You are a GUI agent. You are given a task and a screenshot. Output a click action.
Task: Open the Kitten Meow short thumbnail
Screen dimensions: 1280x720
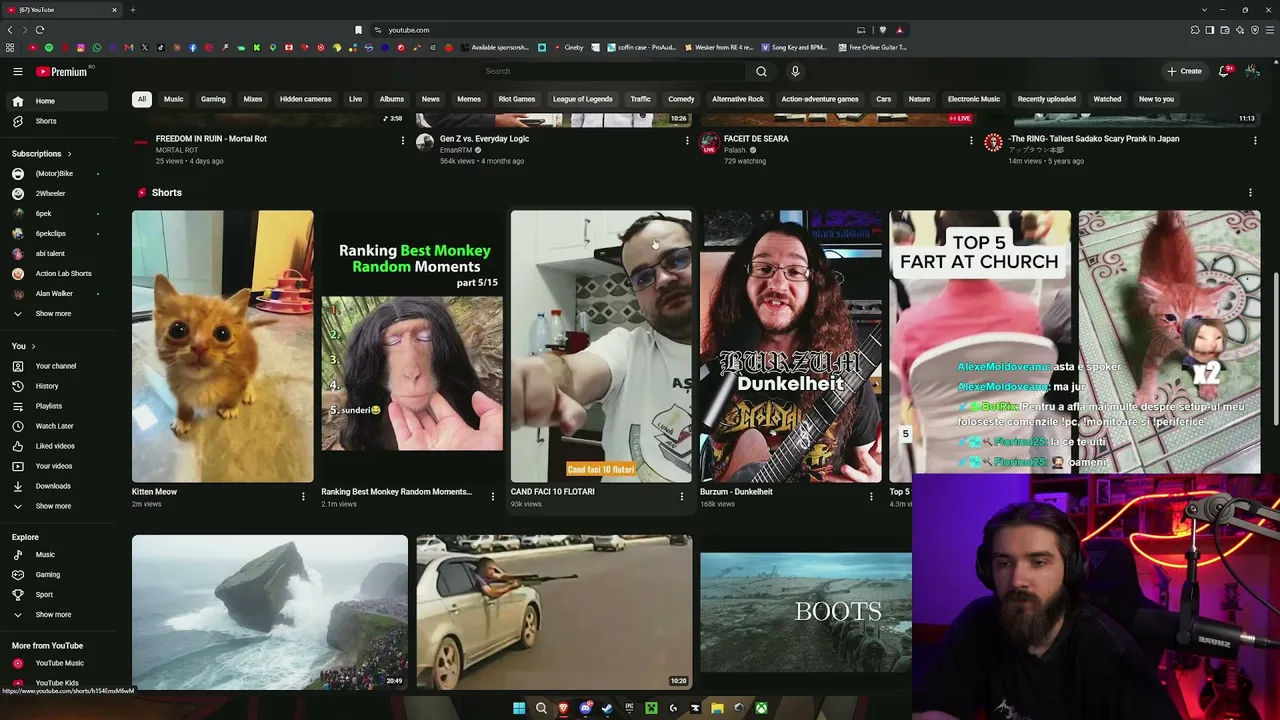tap(222, 346)
